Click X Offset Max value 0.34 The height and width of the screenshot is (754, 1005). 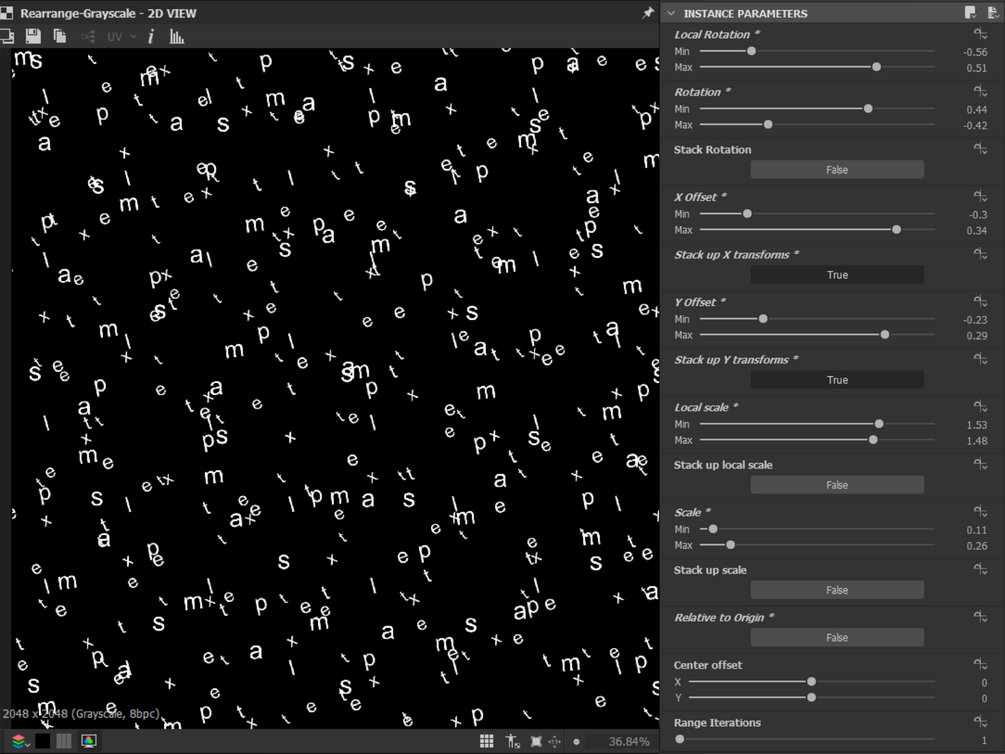977,231
